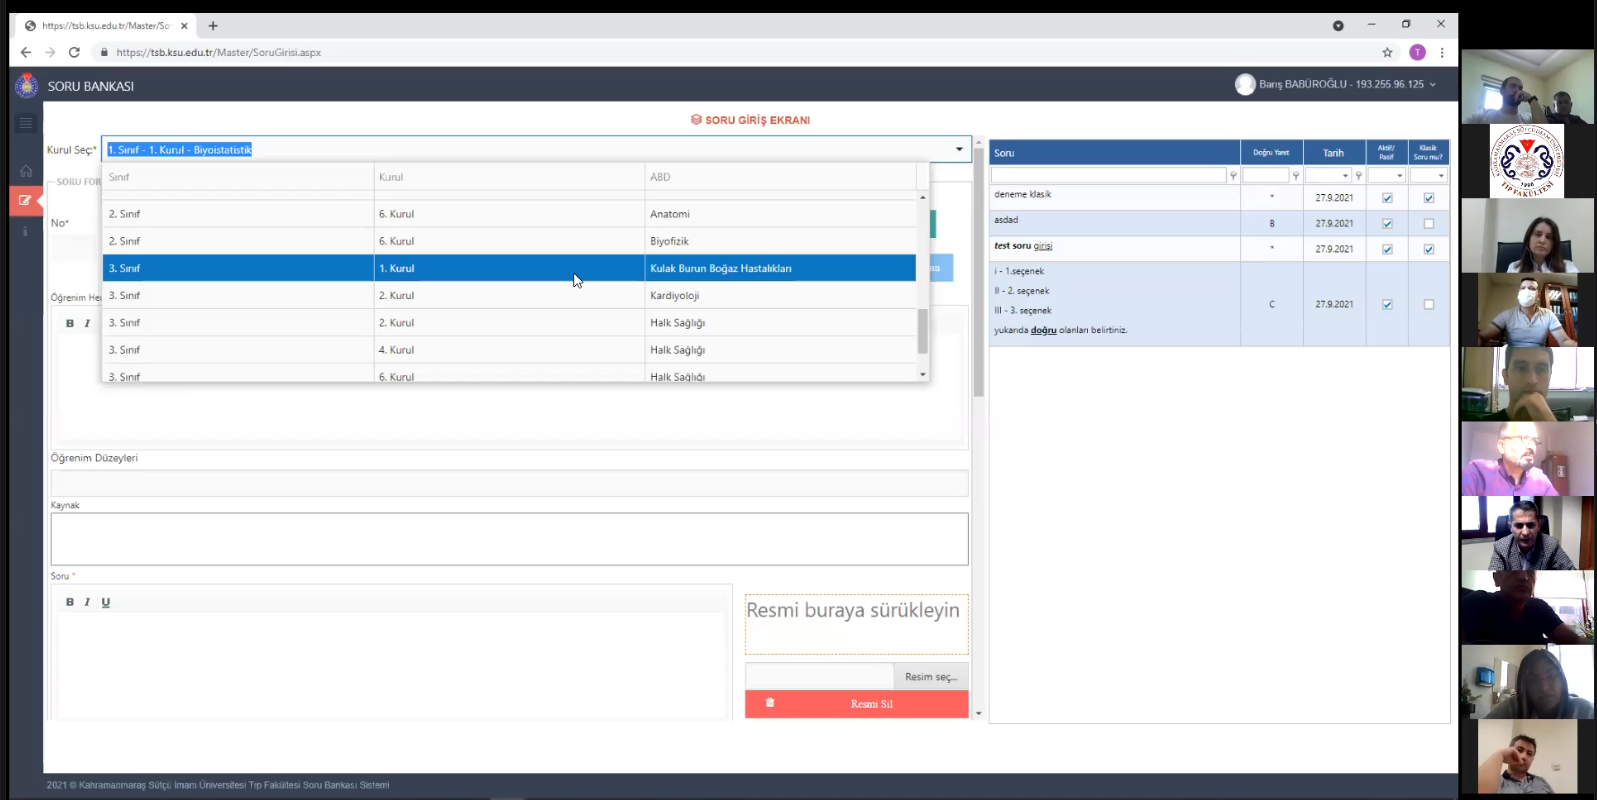Expand the Barış BABÜROĞLU user menu
1597x800 pixels.
point(1433,85)
